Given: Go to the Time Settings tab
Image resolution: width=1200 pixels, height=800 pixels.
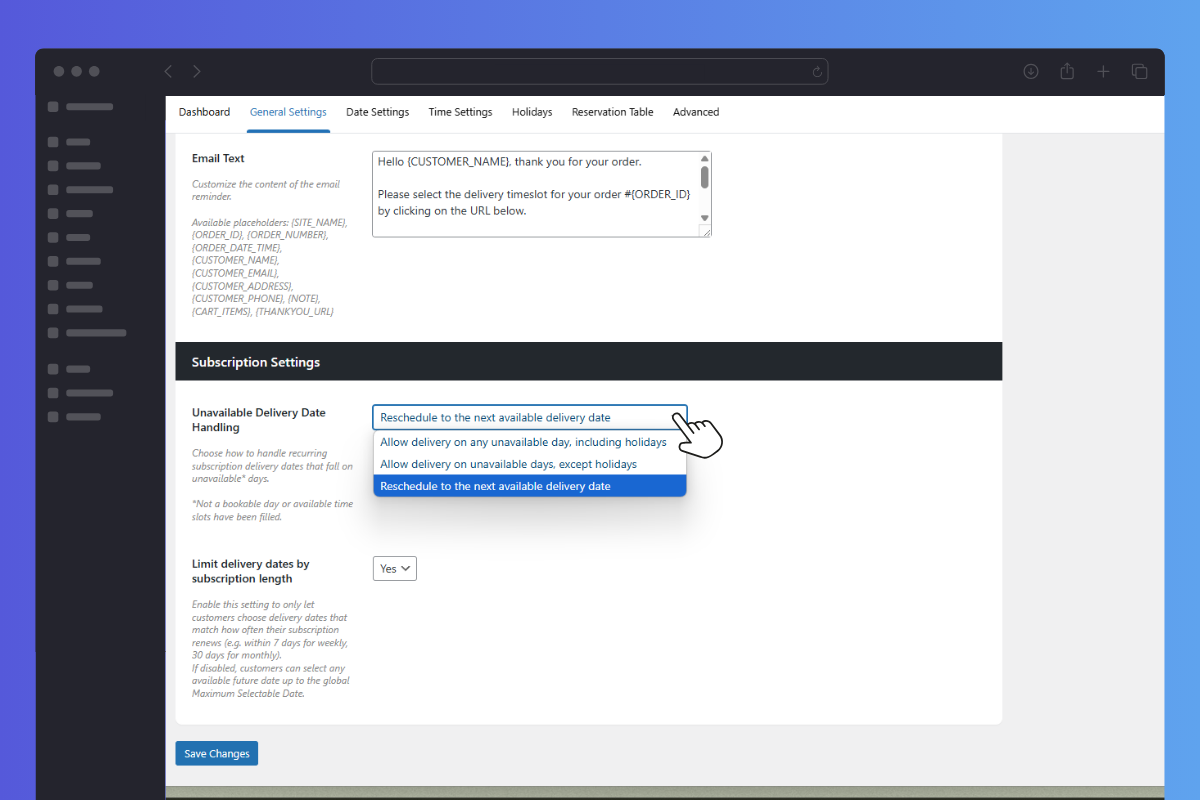Looking at the screenshot, I should pyautogui.click(x=460, y=112).
